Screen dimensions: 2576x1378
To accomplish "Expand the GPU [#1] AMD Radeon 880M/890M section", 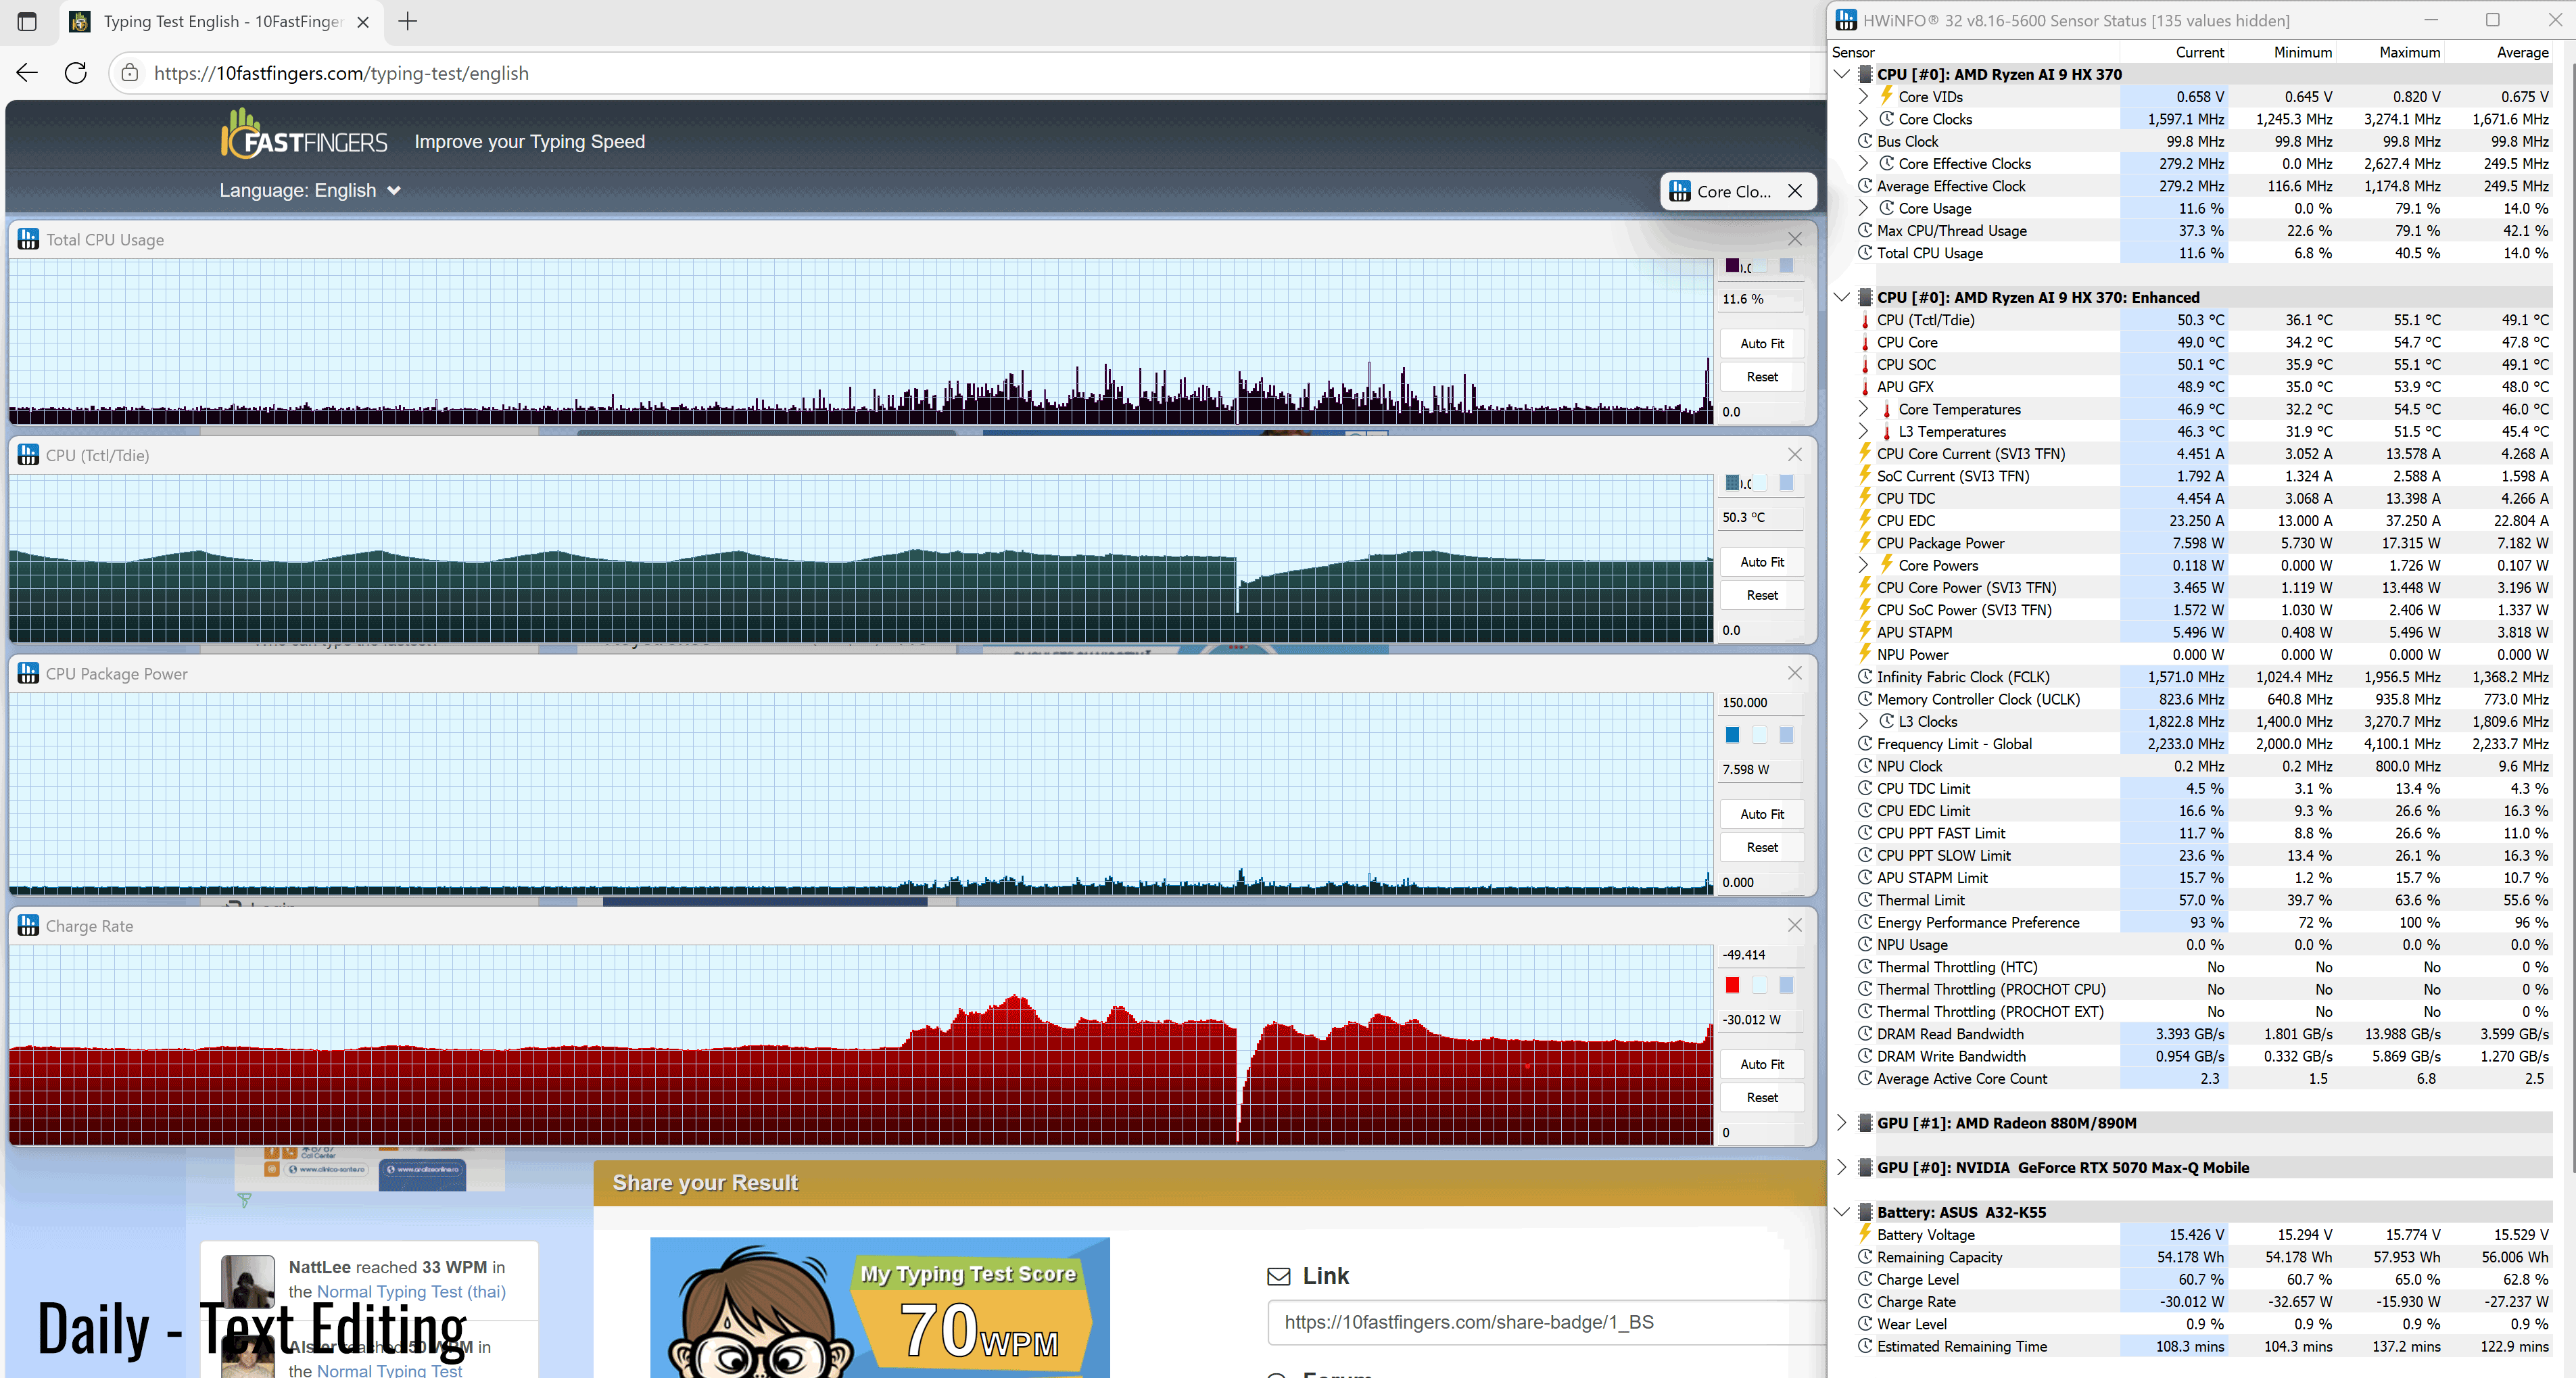I will tap(1842, 1123).
